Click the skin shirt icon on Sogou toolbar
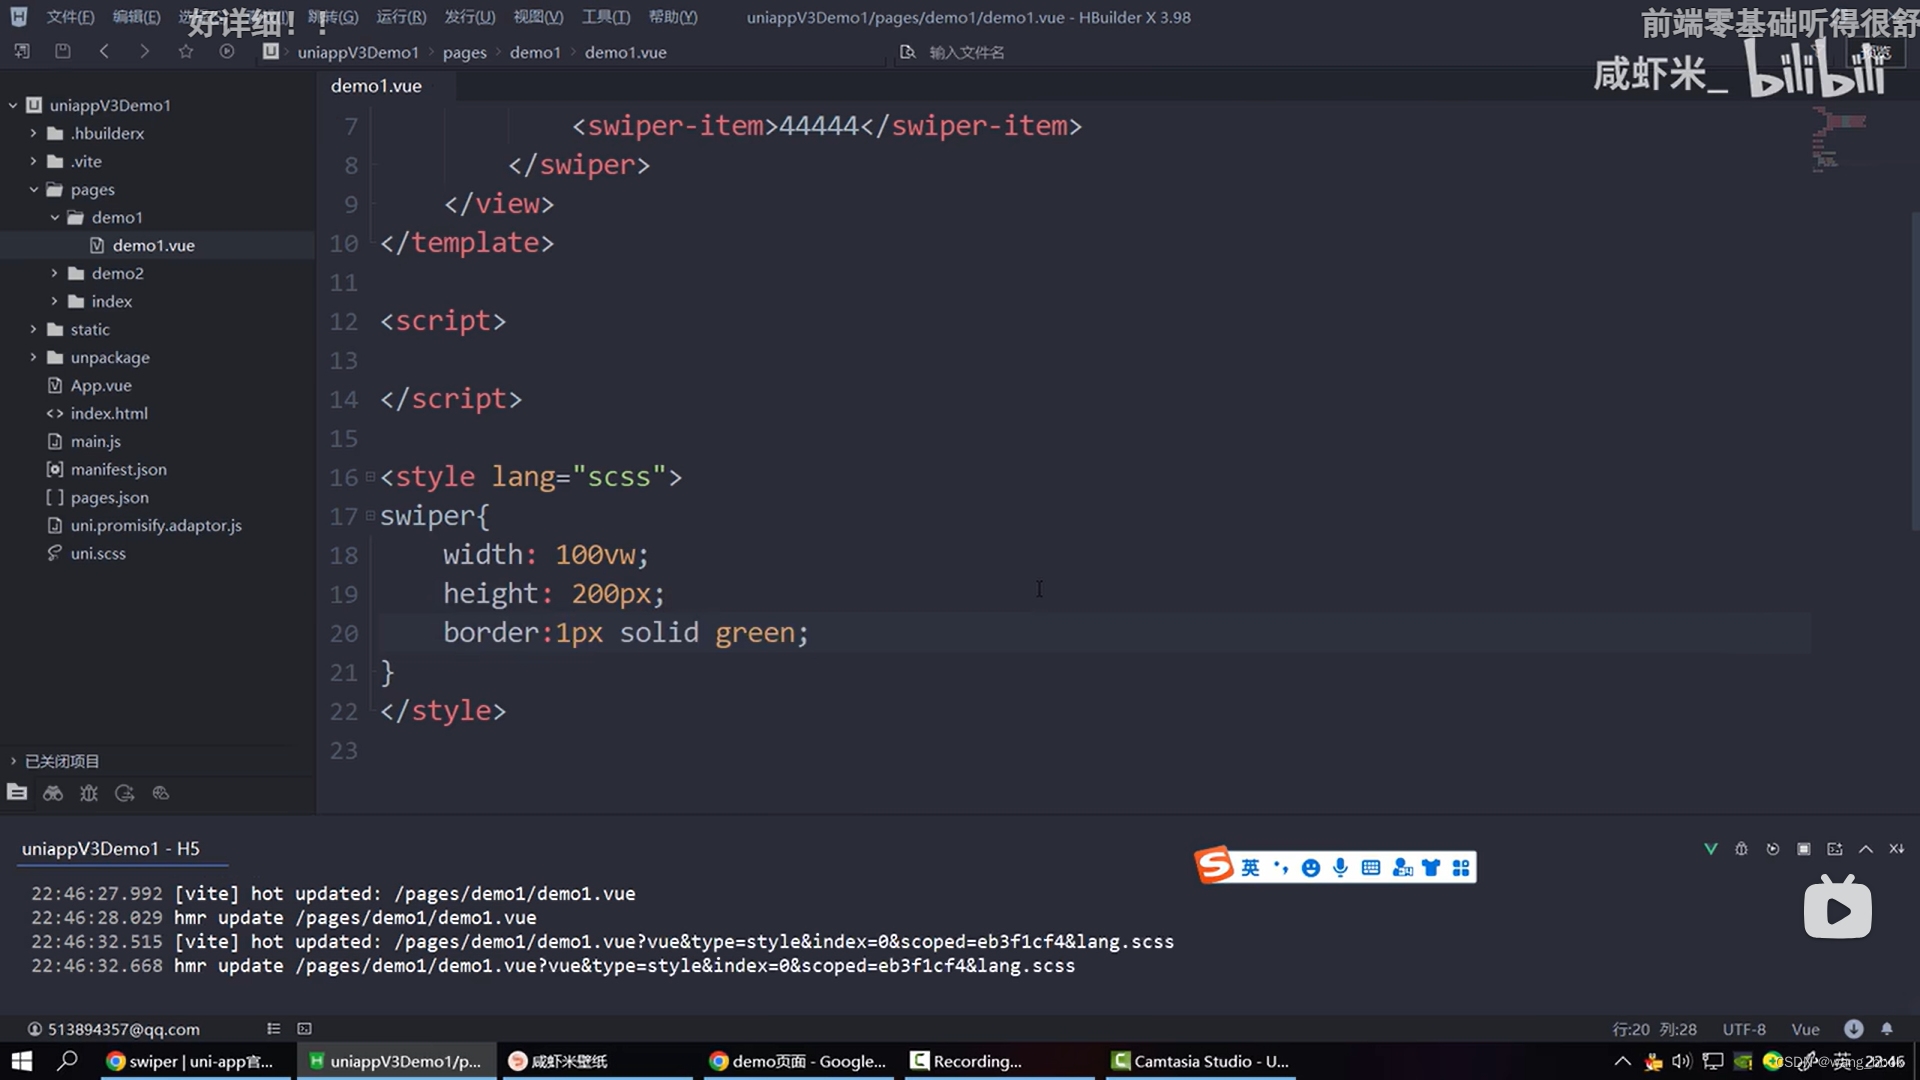Screen dimensions: 1920x1080 (x=1431, y=868)
